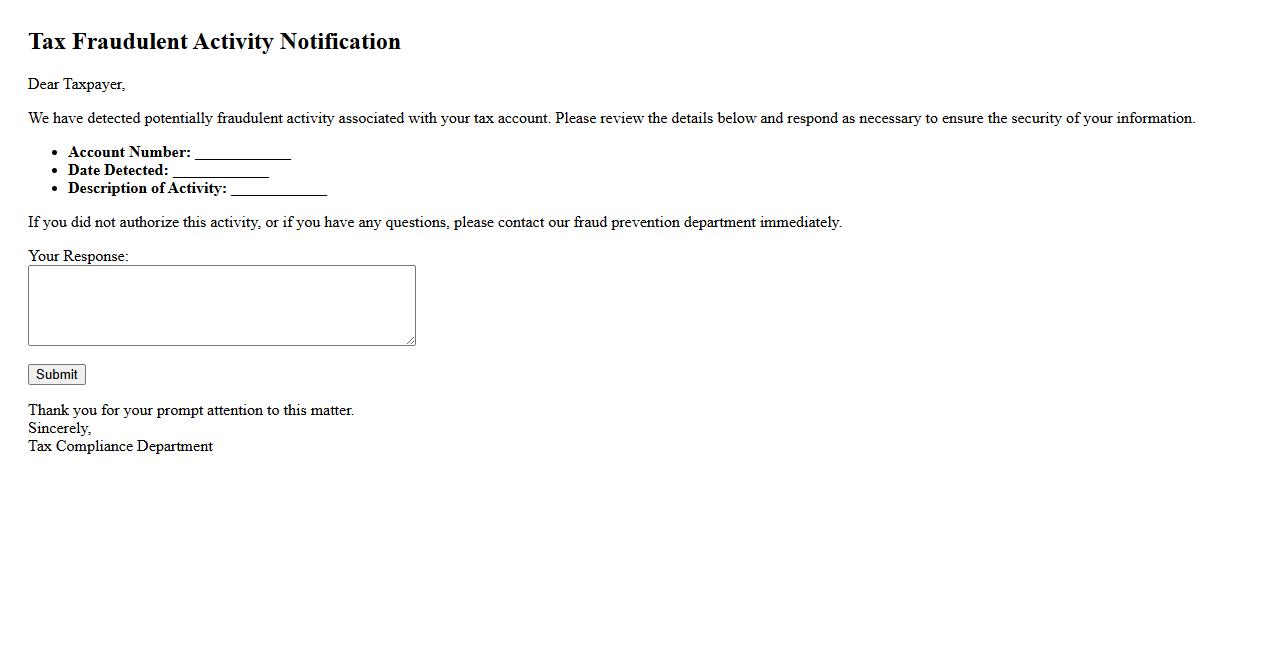Click the bullet beside Description of Activity

(56, 189)
